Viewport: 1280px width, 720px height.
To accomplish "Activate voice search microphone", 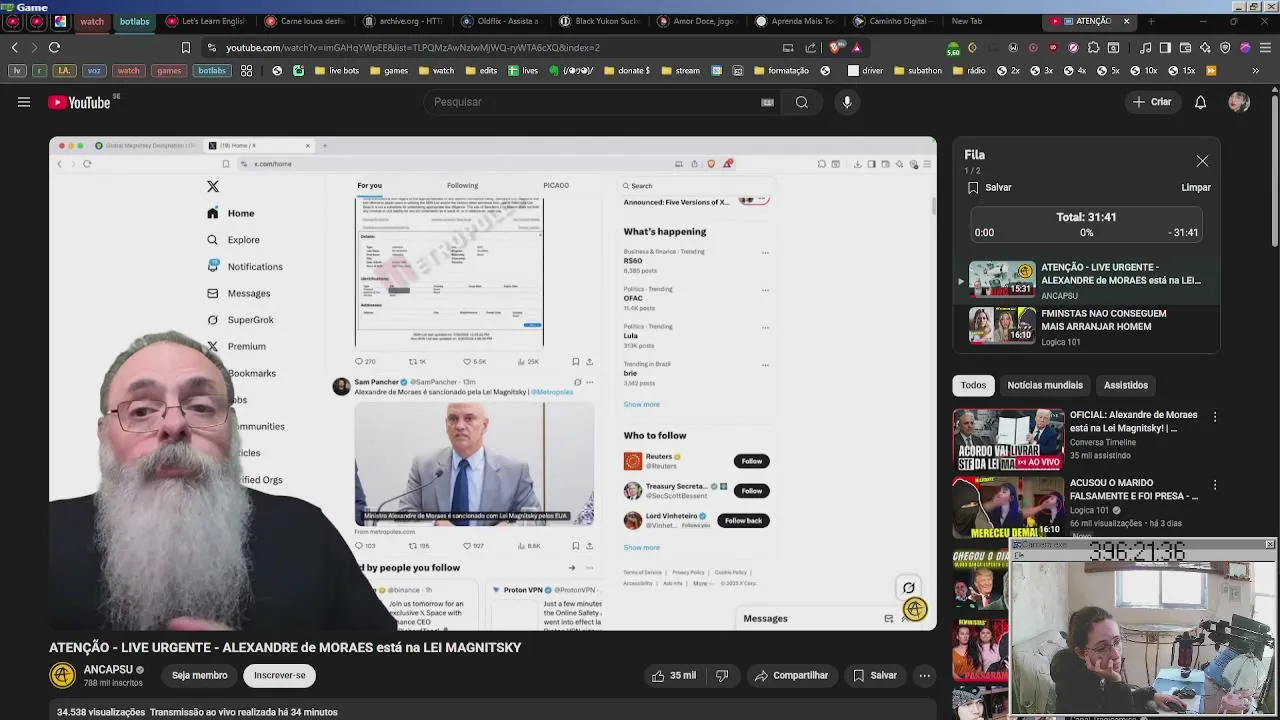I will [x=847, y=102].
